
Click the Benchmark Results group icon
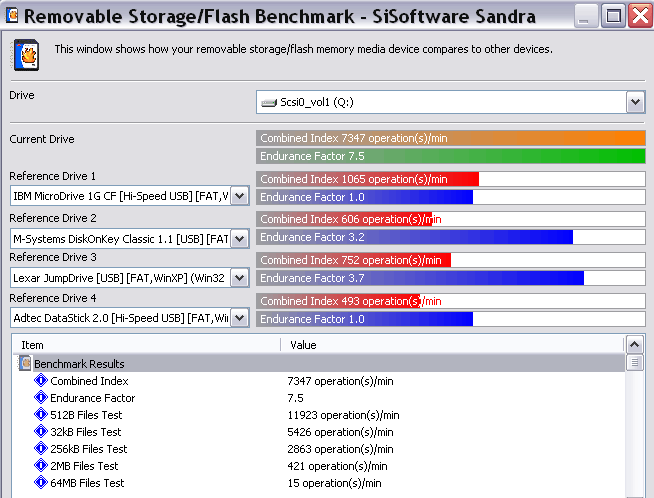point(25,363)
